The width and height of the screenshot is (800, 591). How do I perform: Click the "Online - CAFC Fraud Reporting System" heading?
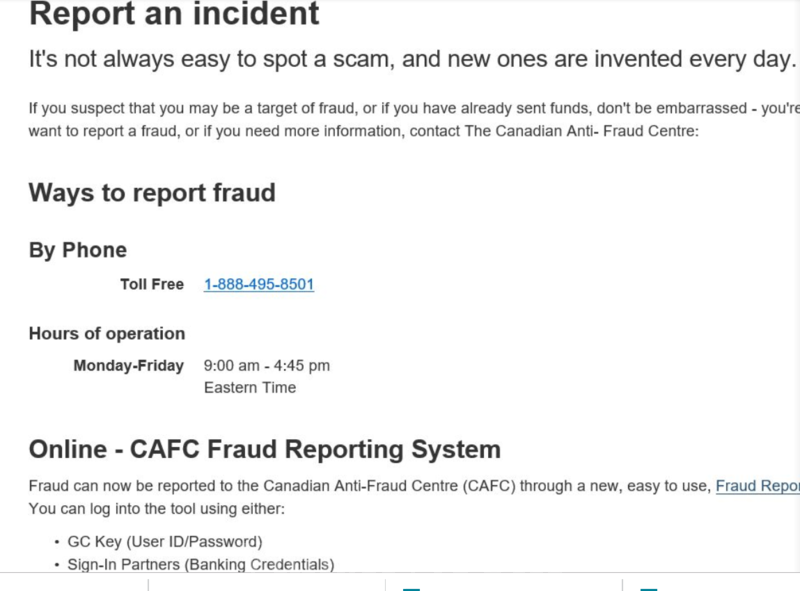click(265, 449)
